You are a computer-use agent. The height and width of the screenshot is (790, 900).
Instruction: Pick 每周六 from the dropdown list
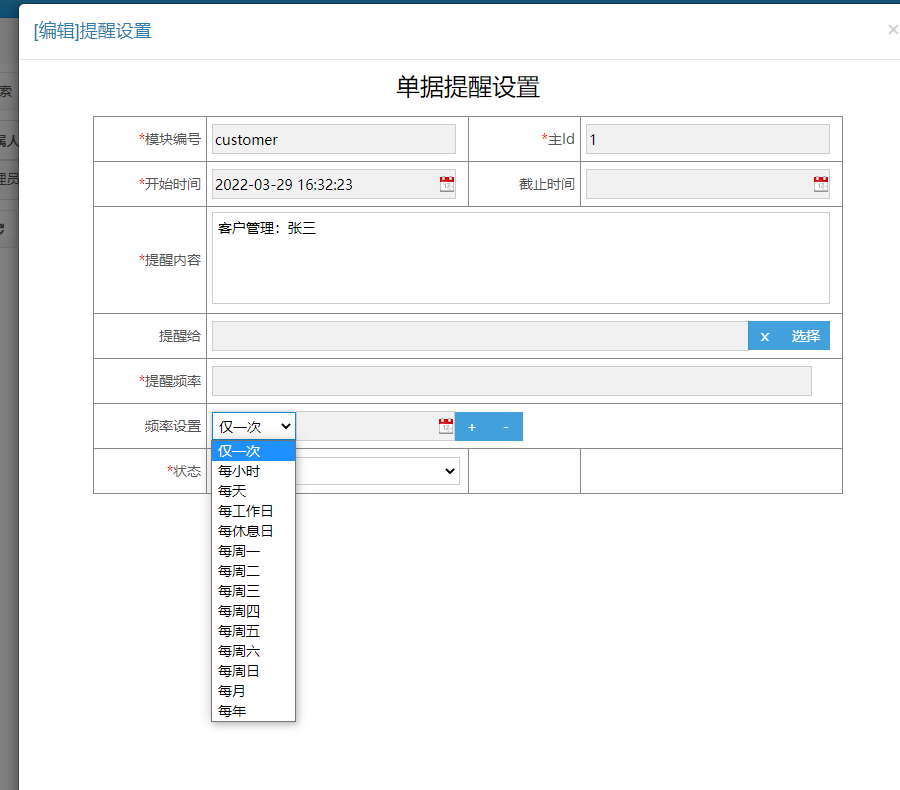(254, 651)
